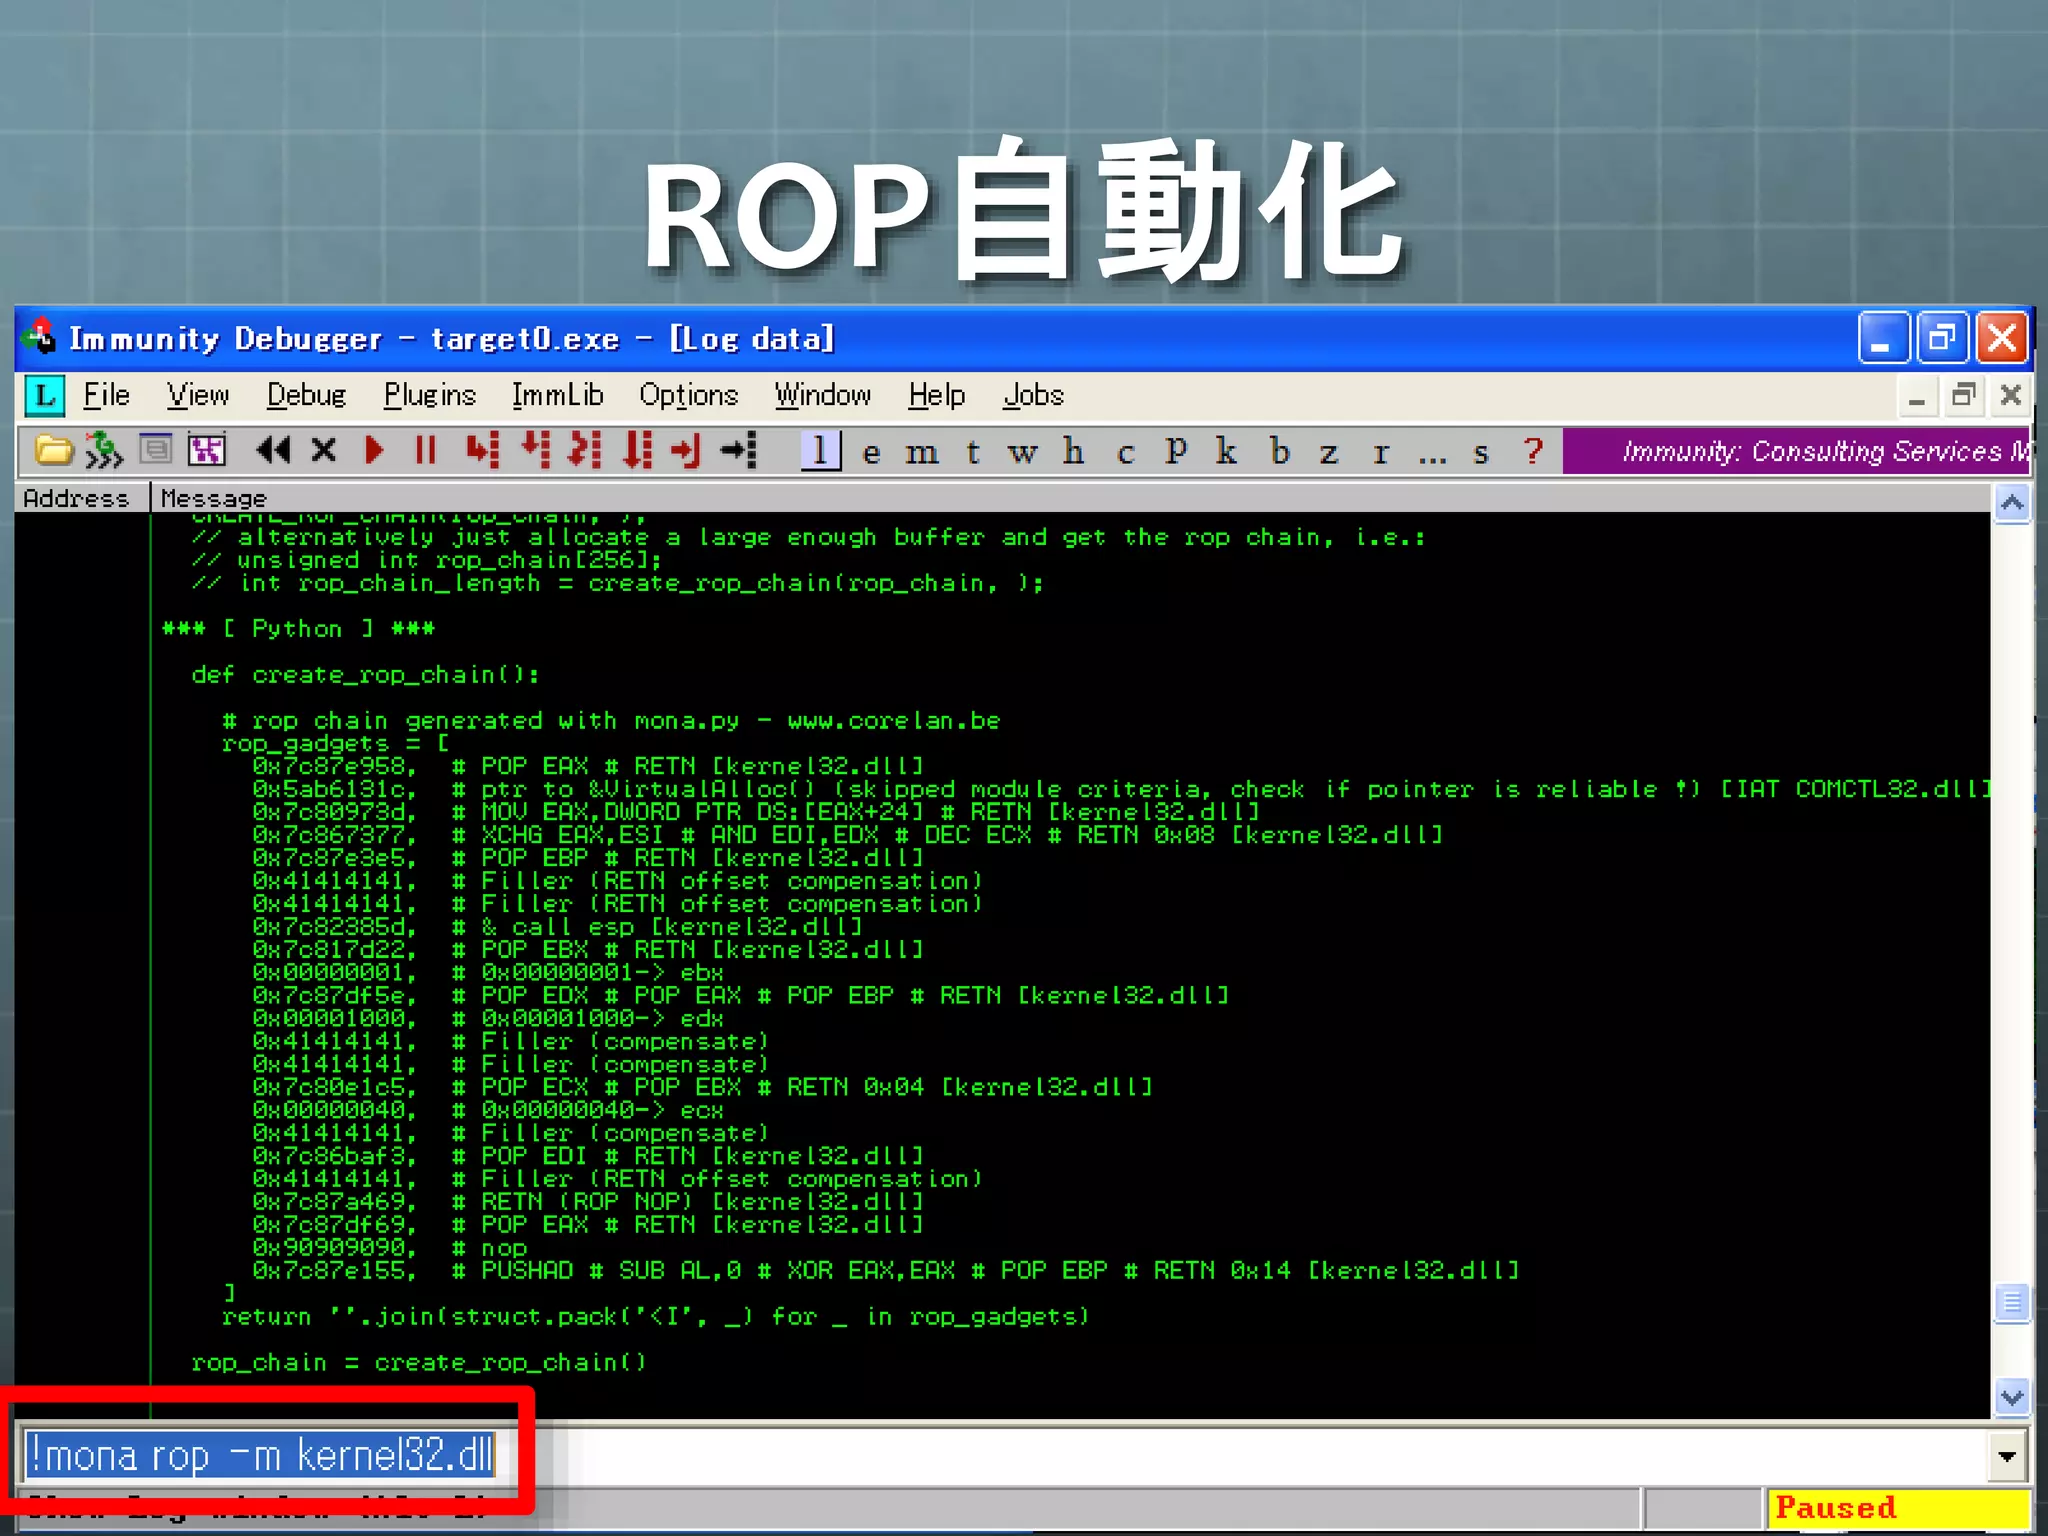The image size is (2048, 1536).
Task: Show Call stack with 'k' button
Action: (1227, 452)
